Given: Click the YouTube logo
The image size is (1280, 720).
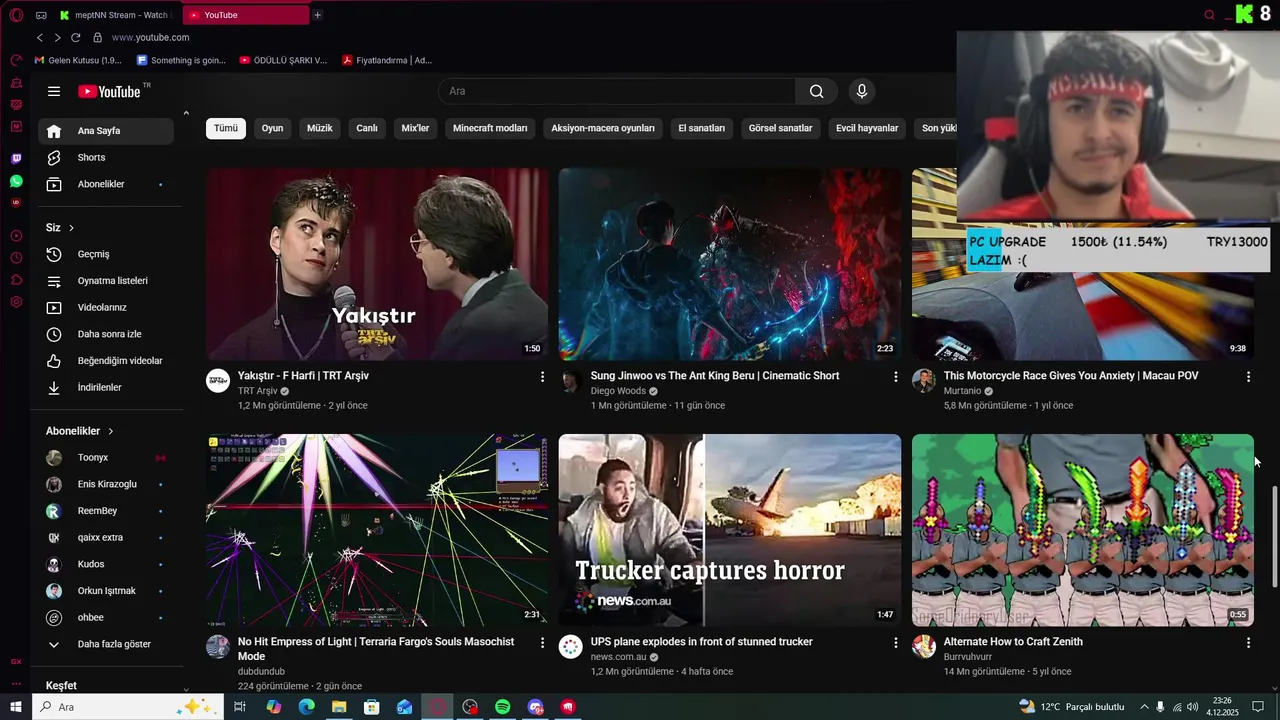Looking at the screenshot, I should (110, 91).
